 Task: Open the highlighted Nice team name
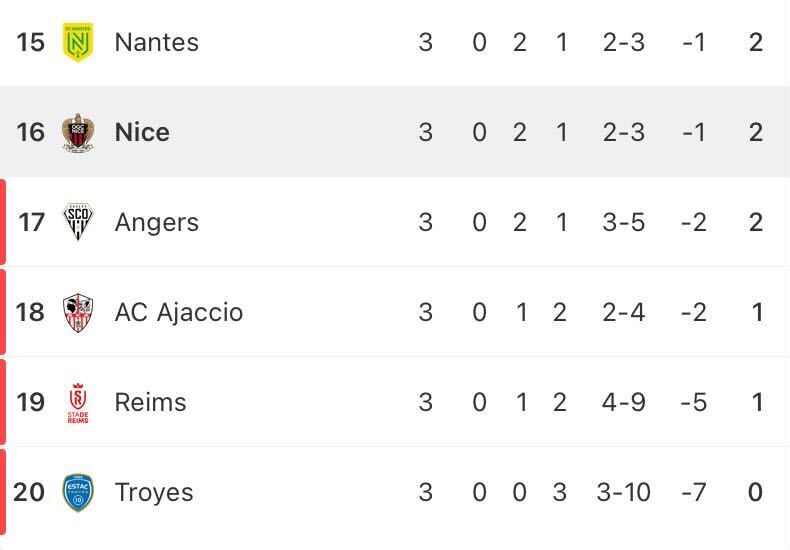coord(142,132)
